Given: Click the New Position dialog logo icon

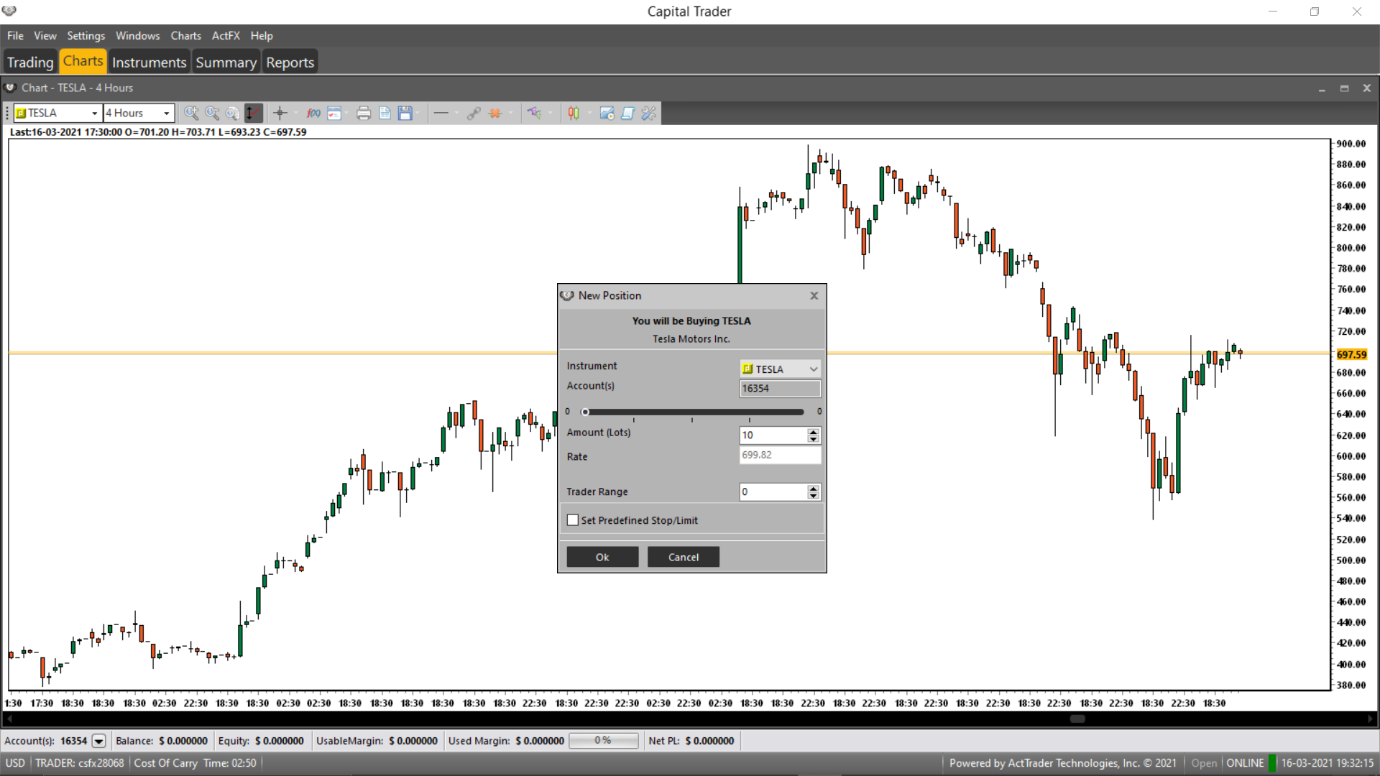Looking at the screenshot, I should coord(568,295).
